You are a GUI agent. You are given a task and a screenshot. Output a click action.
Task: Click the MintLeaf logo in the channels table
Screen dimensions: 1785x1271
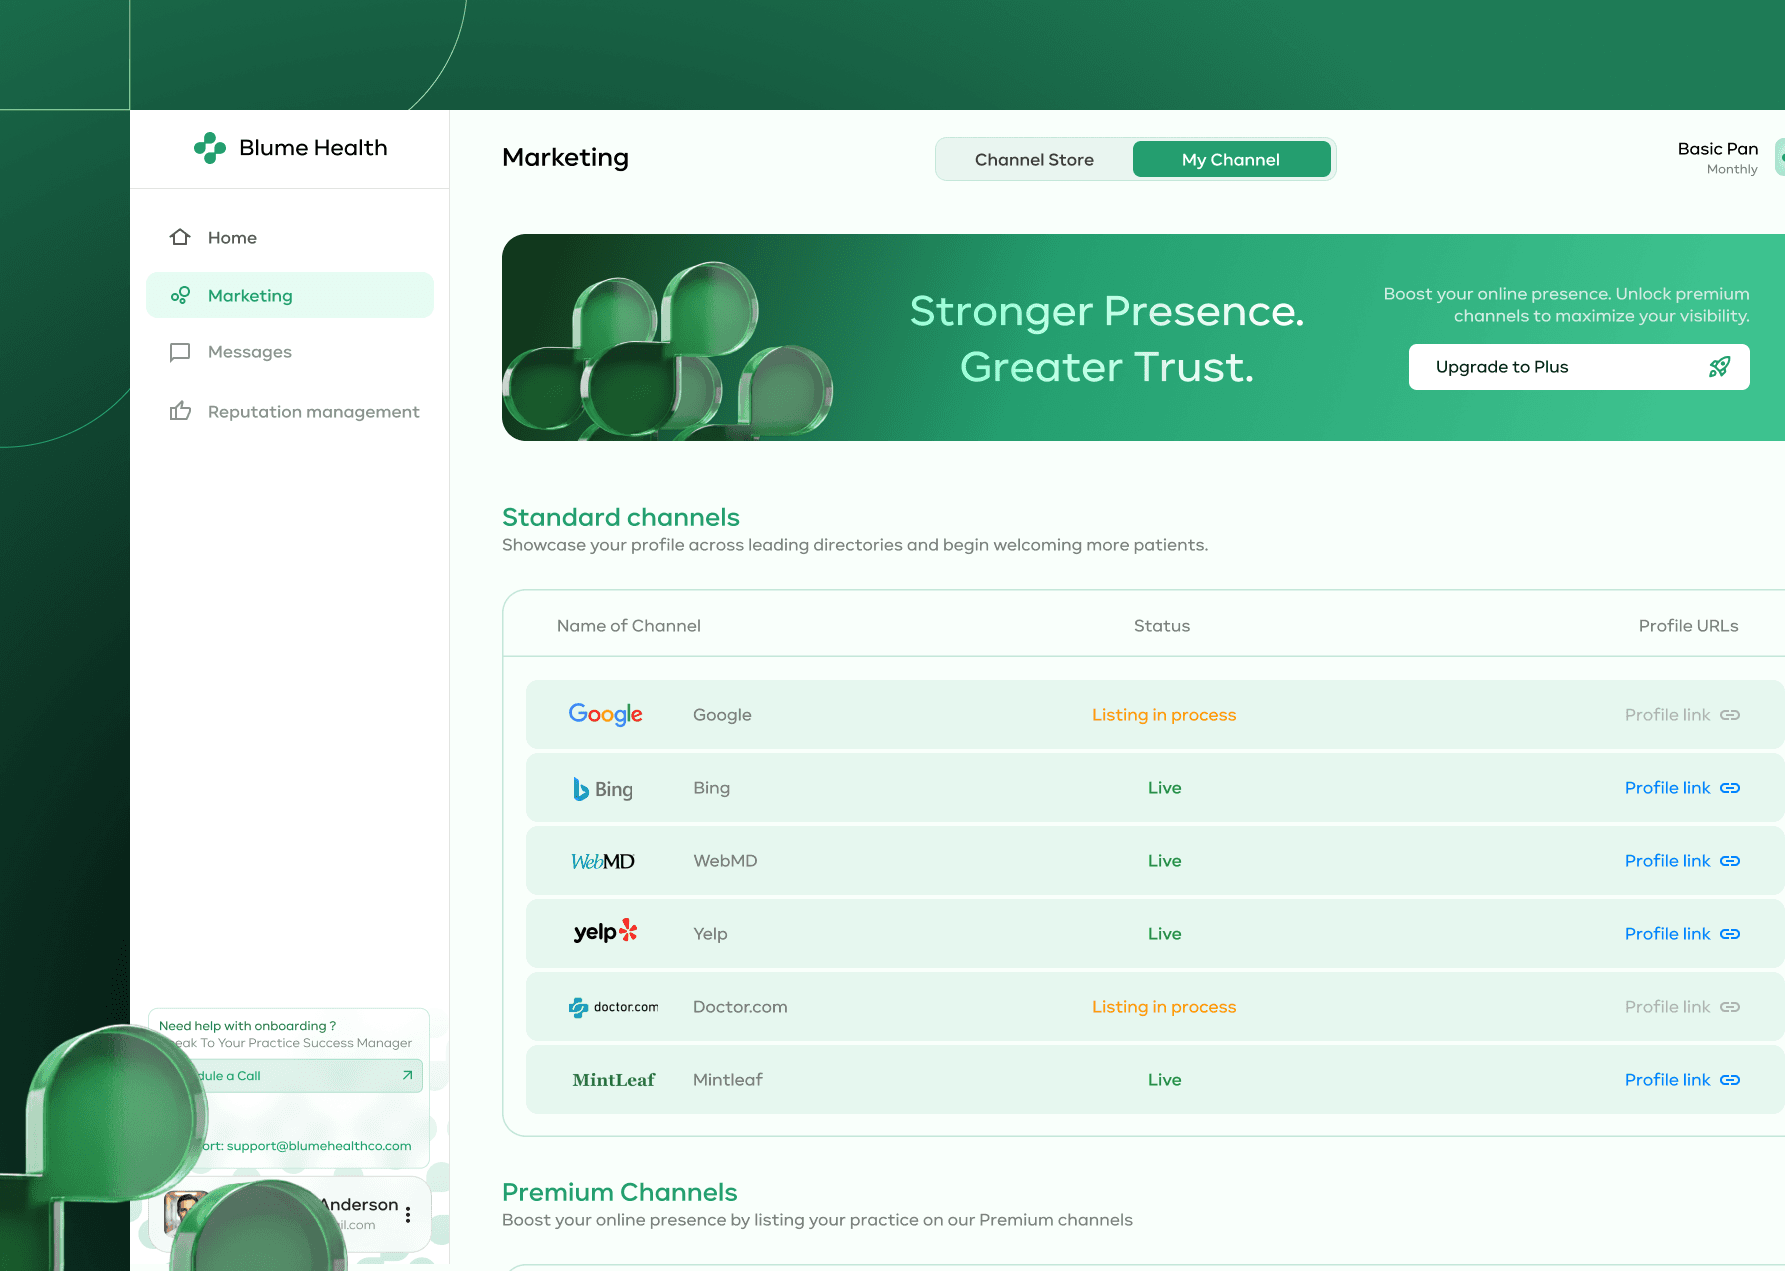[614, 1080]
